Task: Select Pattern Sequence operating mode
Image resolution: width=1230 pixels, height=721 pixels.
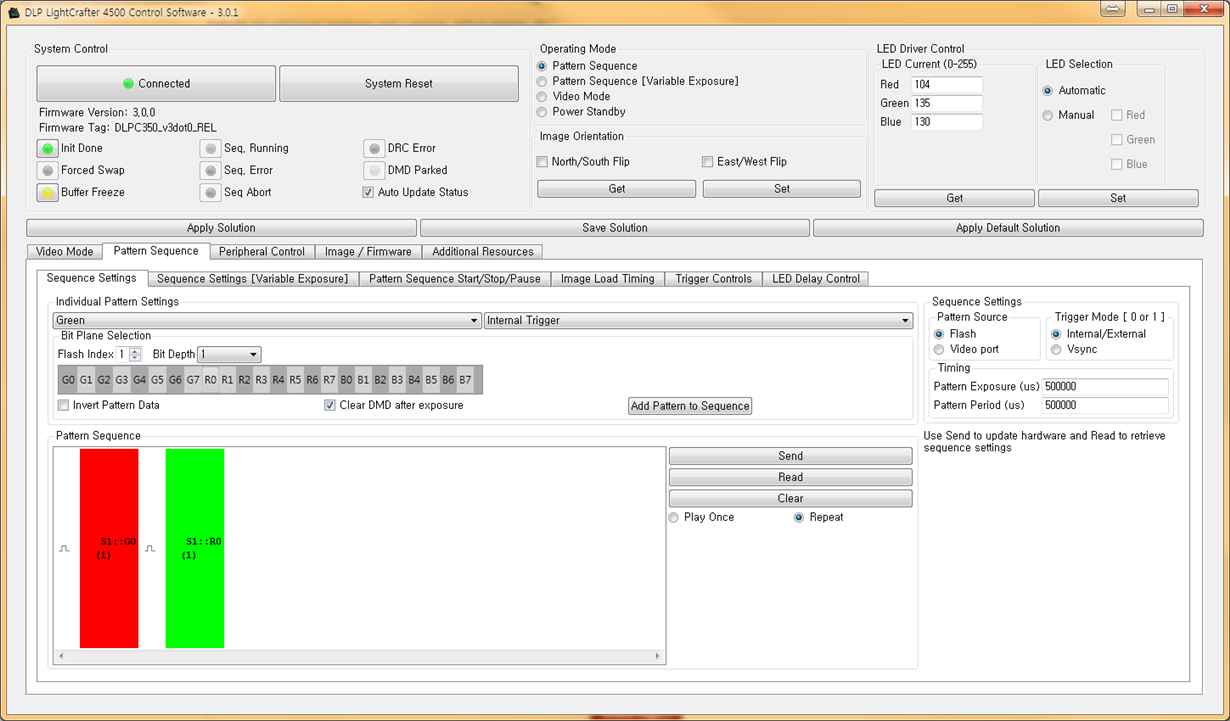Action: (x=542, y=66)
